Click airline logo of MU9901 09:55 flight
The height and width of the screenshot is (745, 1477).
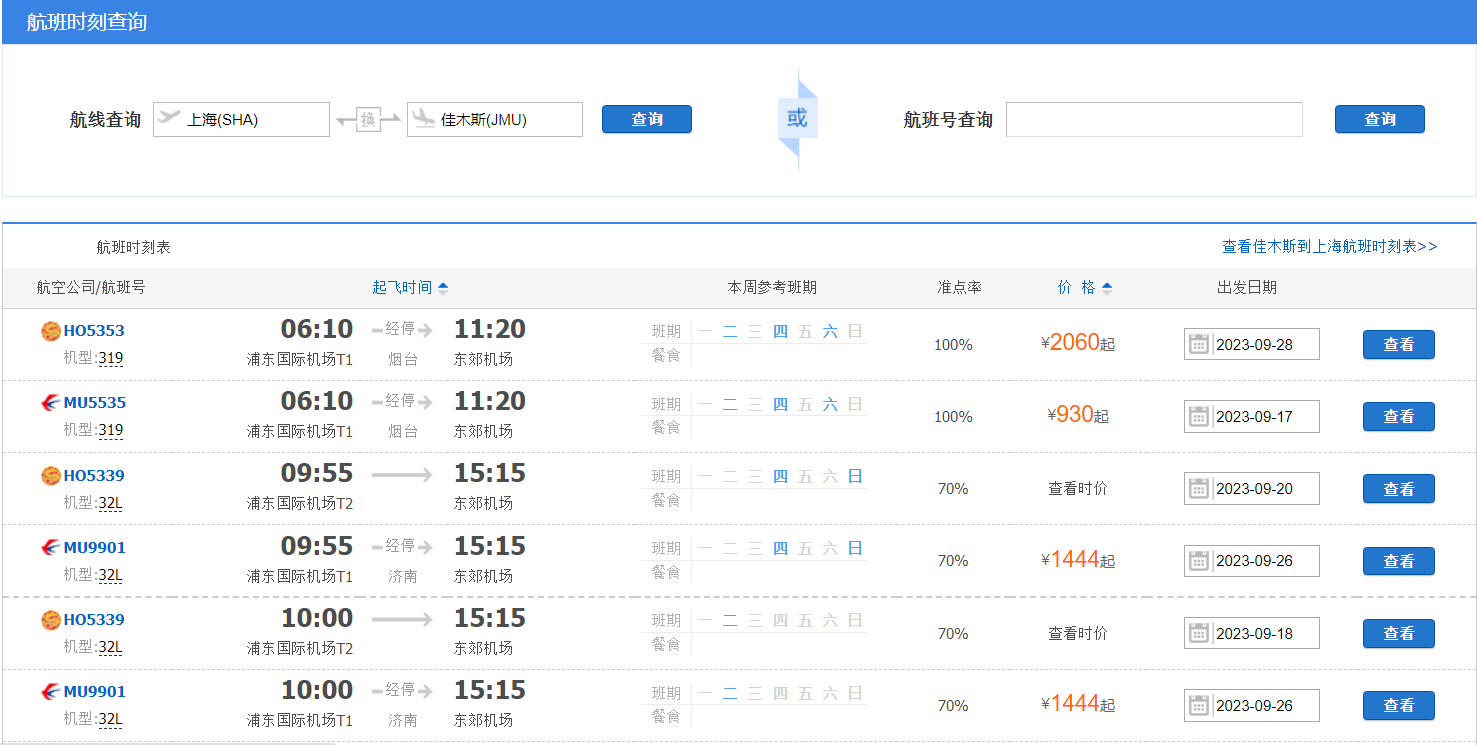coord(51,548)
